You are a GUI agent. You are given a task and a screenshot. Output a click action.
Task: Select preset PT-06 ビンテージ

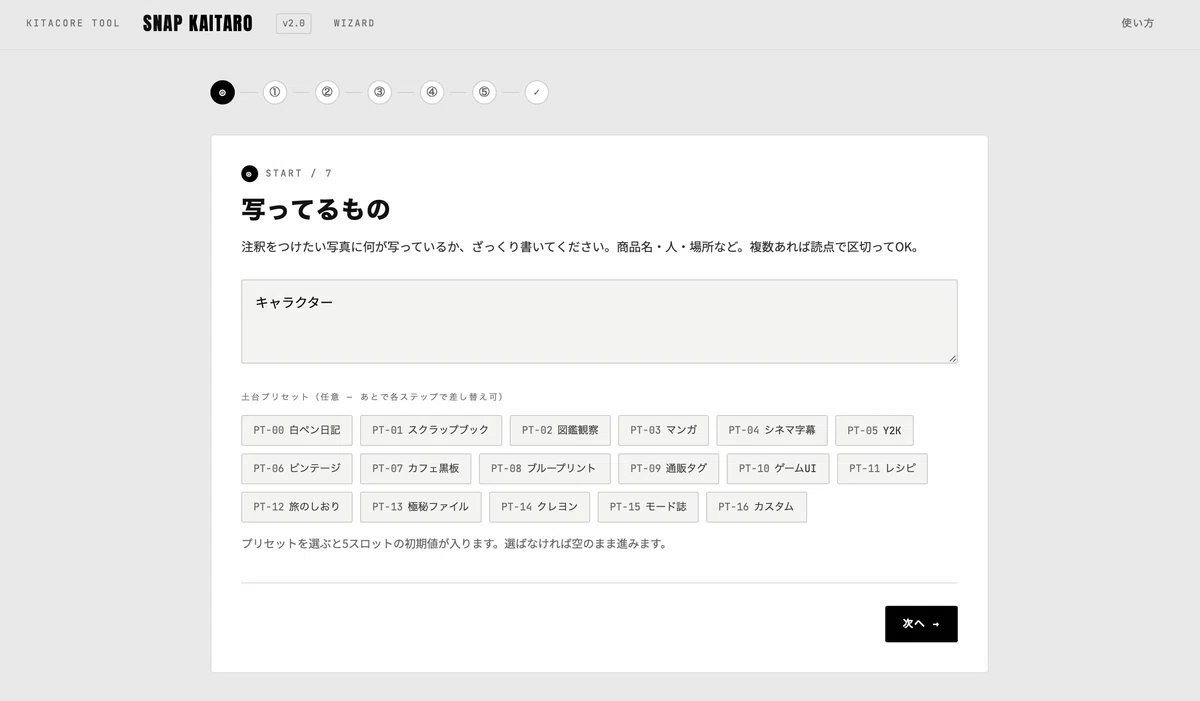point(297,469)
